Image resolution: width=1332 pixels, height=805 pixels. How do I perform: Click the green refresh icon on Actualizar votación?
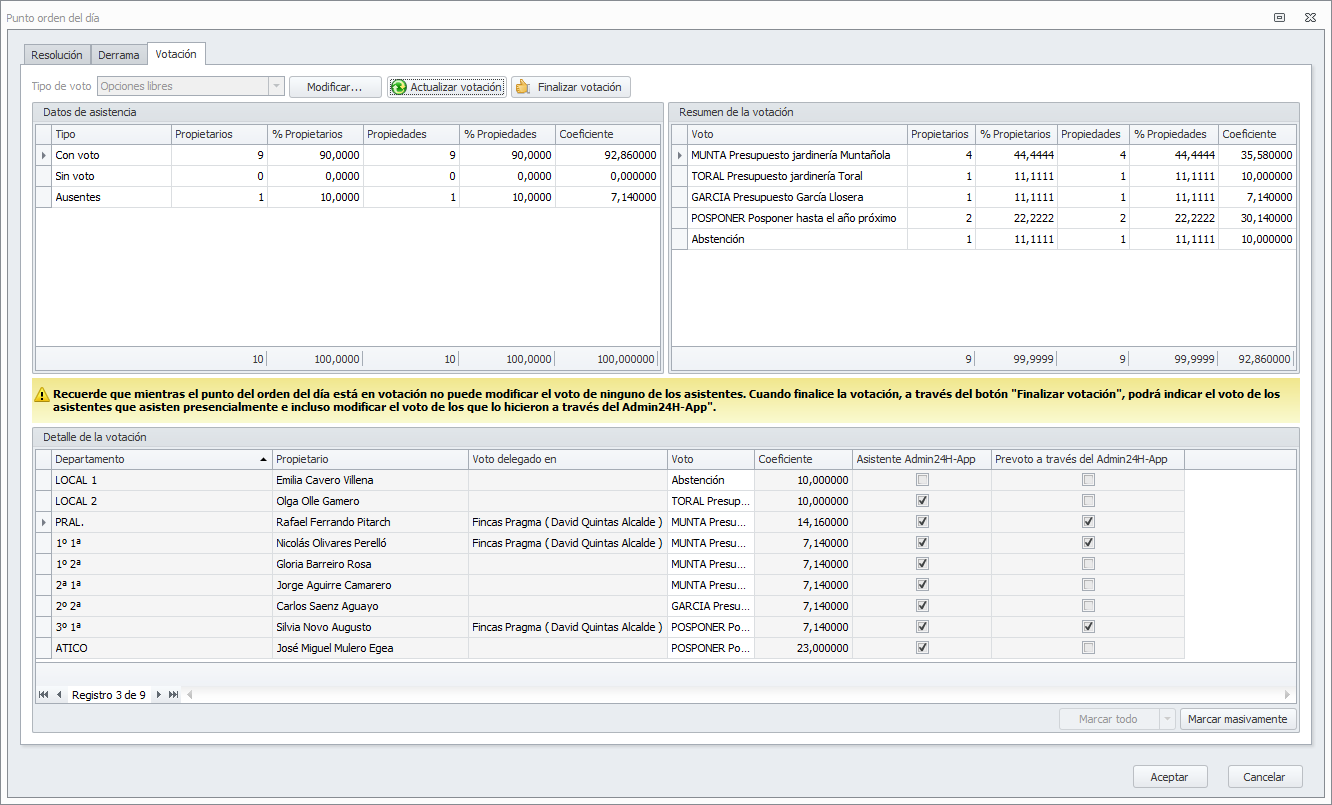pos(399,87)
